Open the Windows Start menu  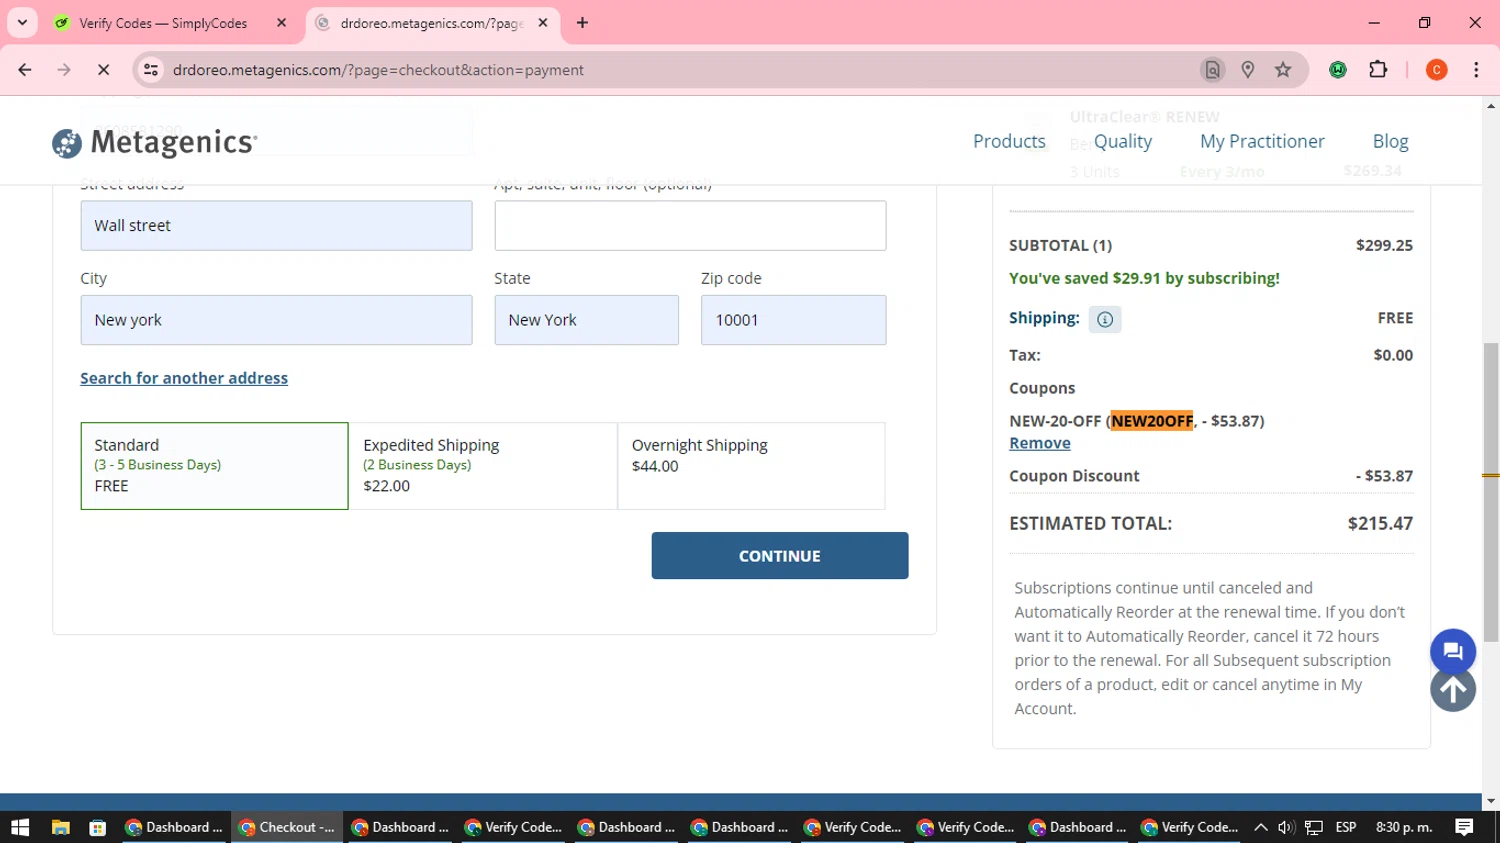click(20, 827)
